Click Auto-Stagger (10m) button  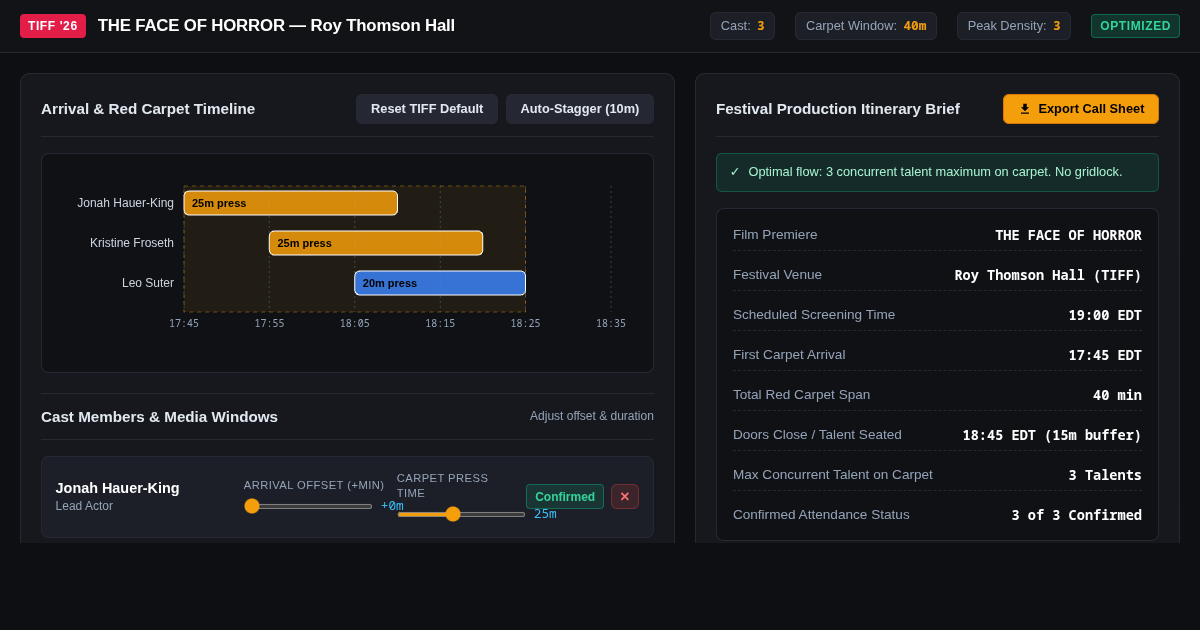click(580, 109)
